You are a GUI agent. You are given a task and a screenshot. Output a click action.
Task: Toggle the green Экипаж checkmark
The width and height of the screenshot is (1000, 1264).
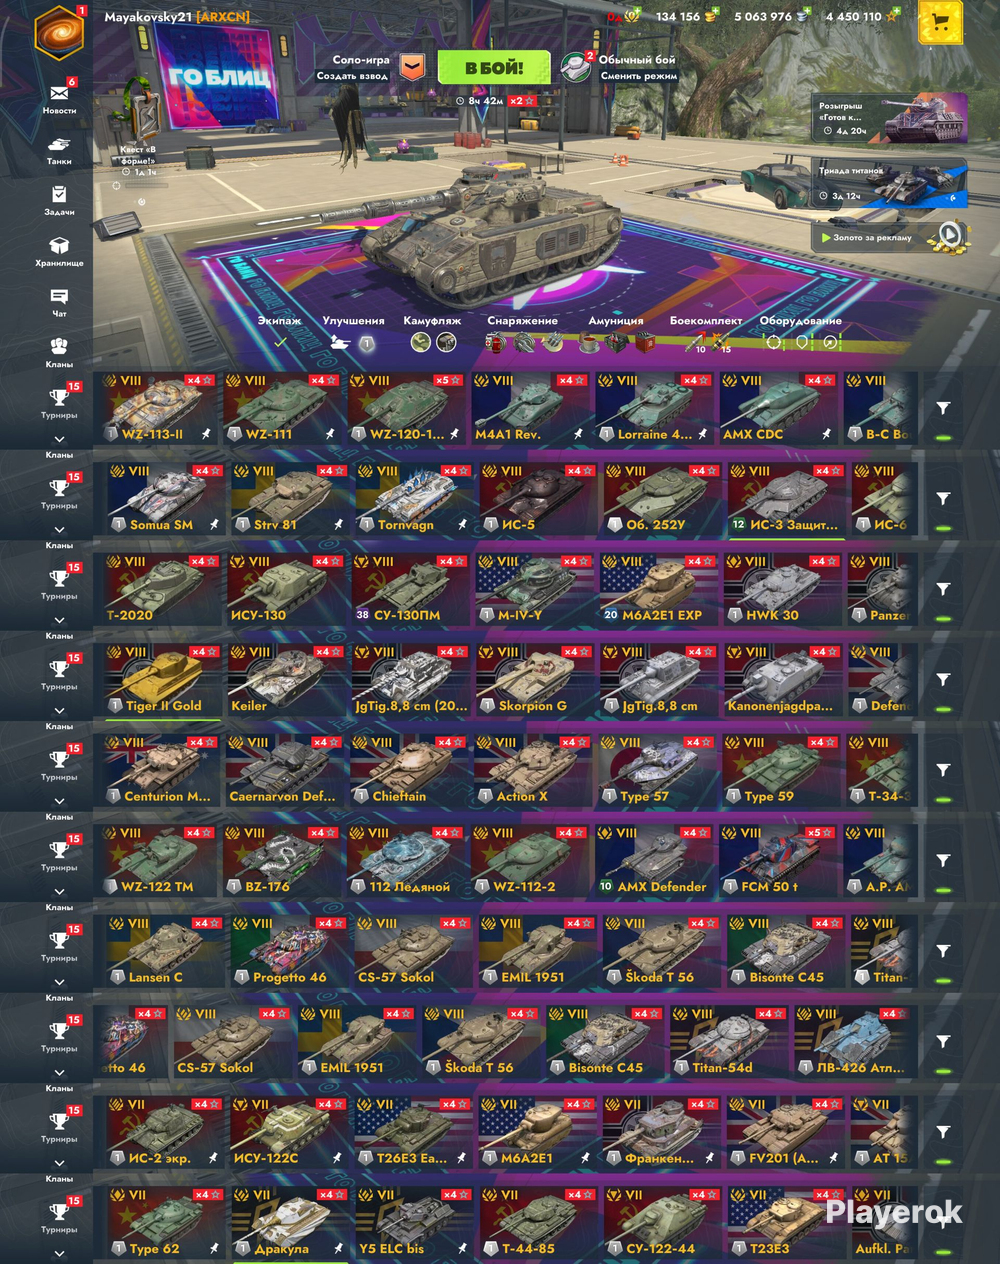pos(280,342)
